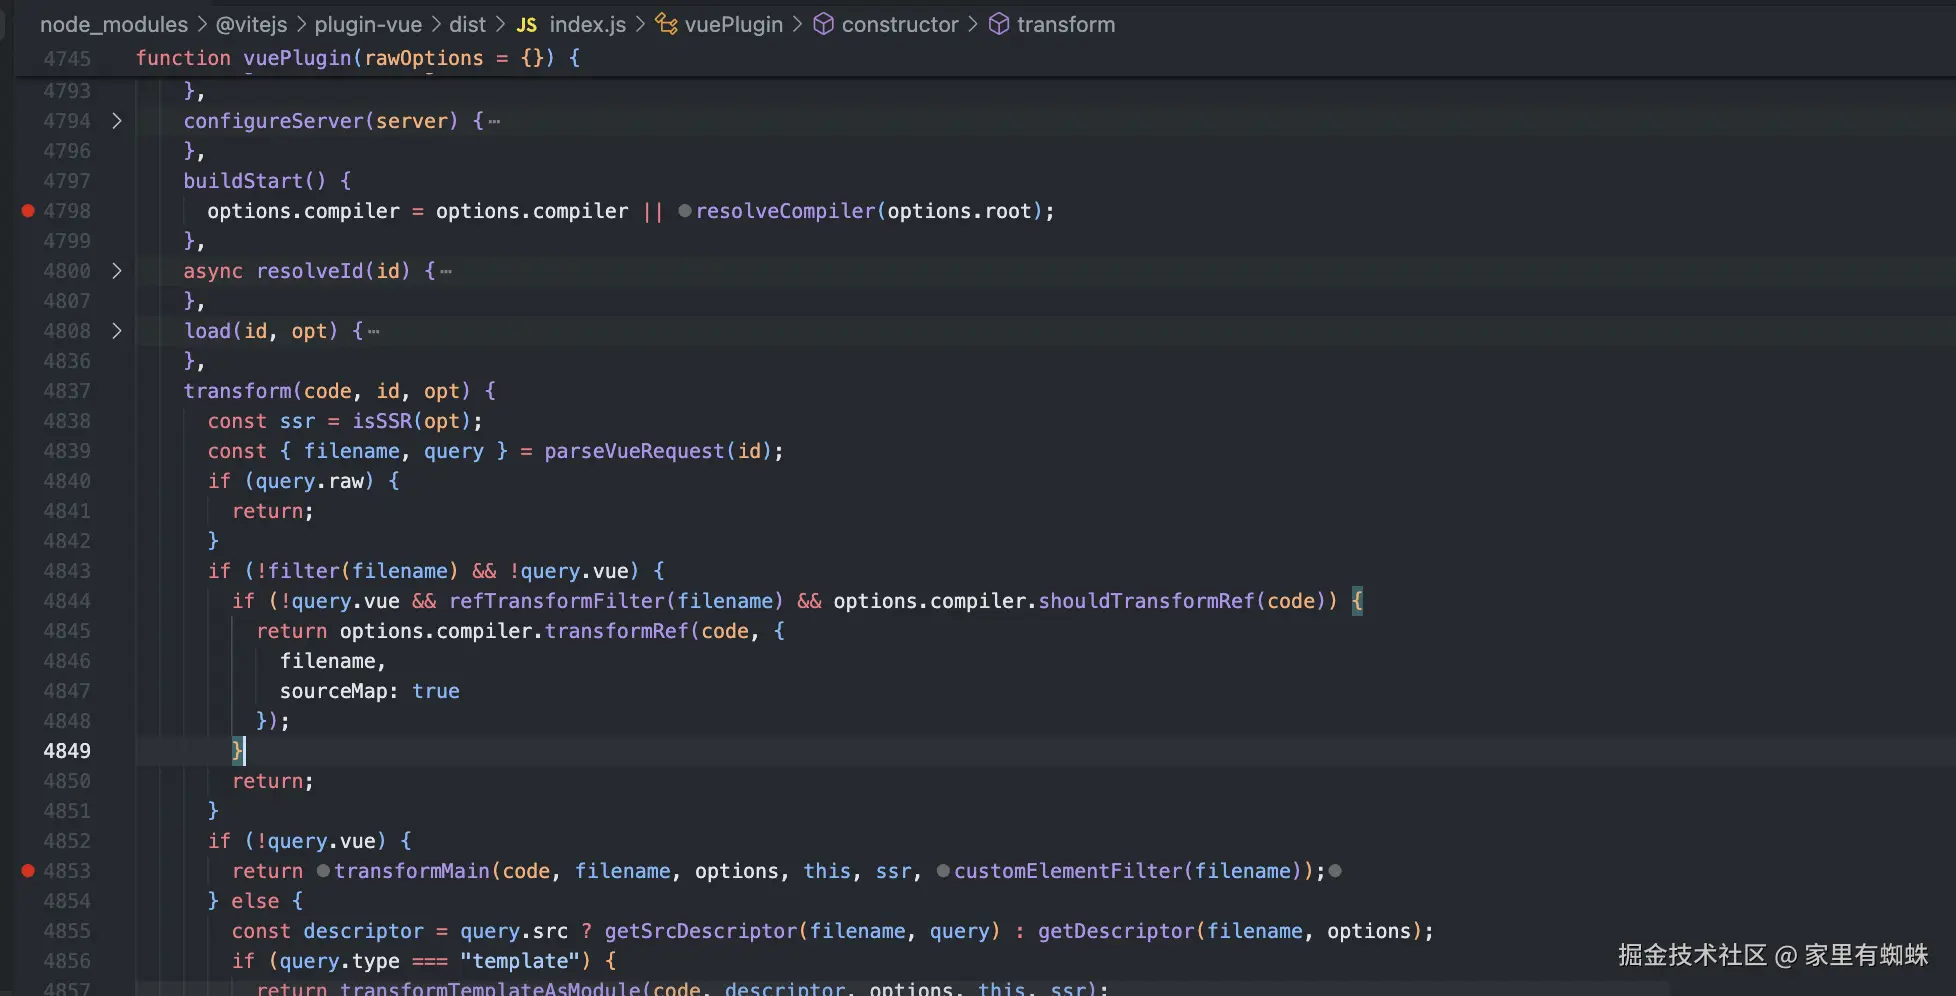The width and height of the screenshot is (1956, 996).
Task: Click the buildStart method name
Action: tap(243, 181)
